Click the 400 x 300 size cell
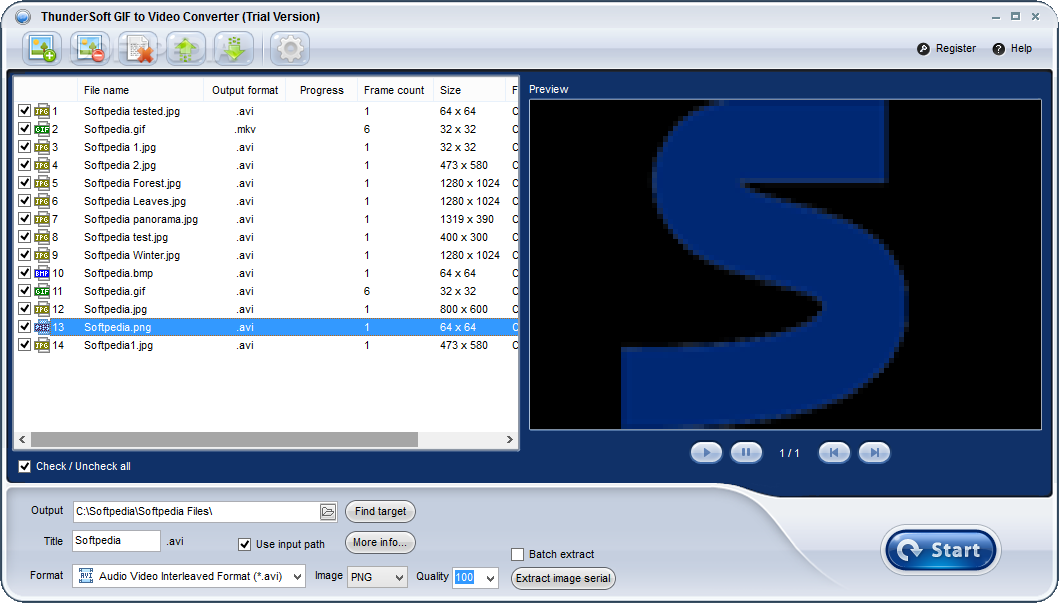The height and width of the screenshot is (603, 1059). point(463,237)
